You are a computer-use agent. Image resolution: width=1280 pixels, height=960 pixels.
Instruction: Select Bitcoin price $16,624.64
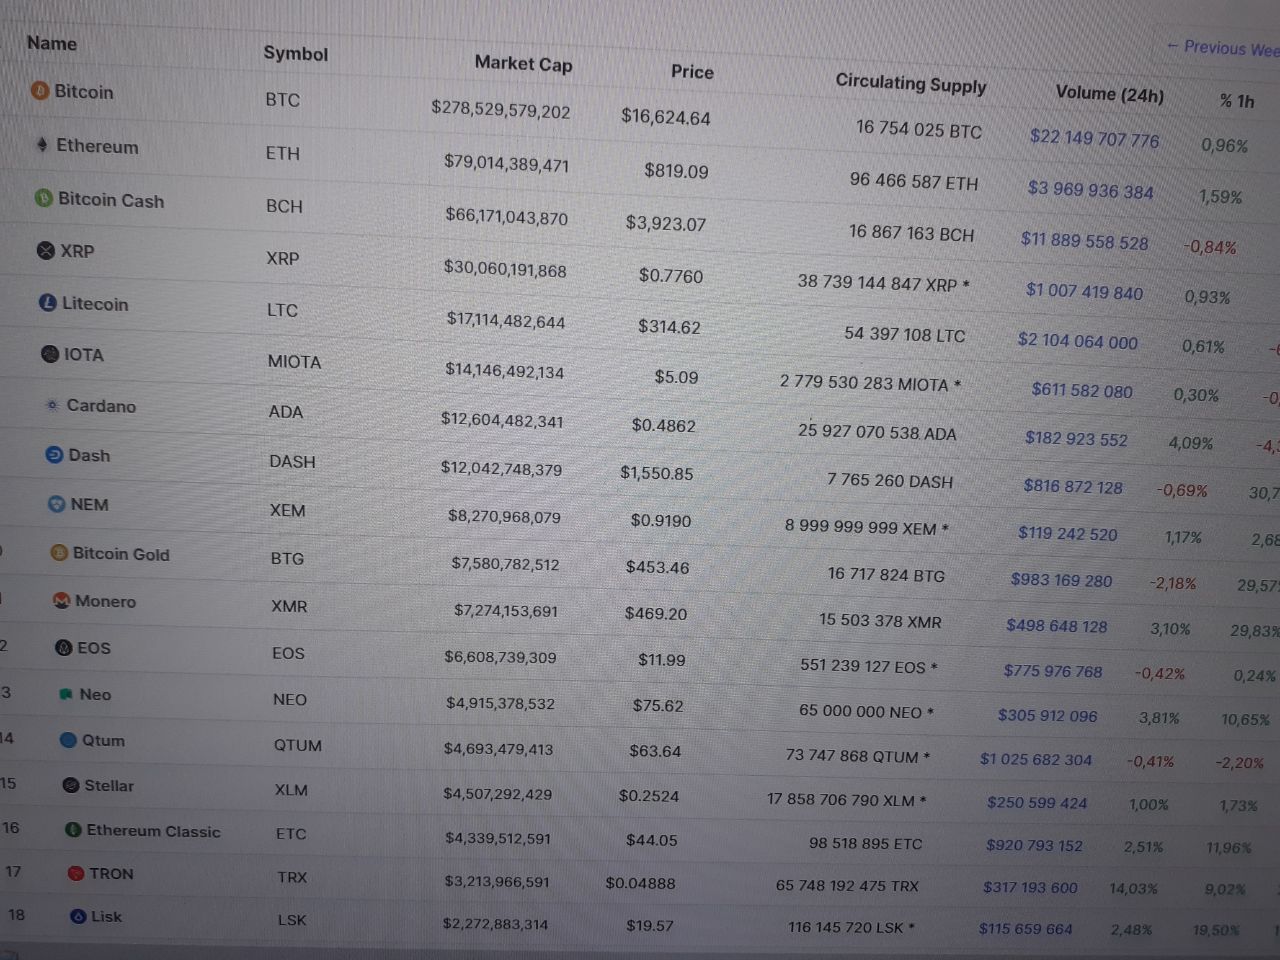click(x=666, y=117)
